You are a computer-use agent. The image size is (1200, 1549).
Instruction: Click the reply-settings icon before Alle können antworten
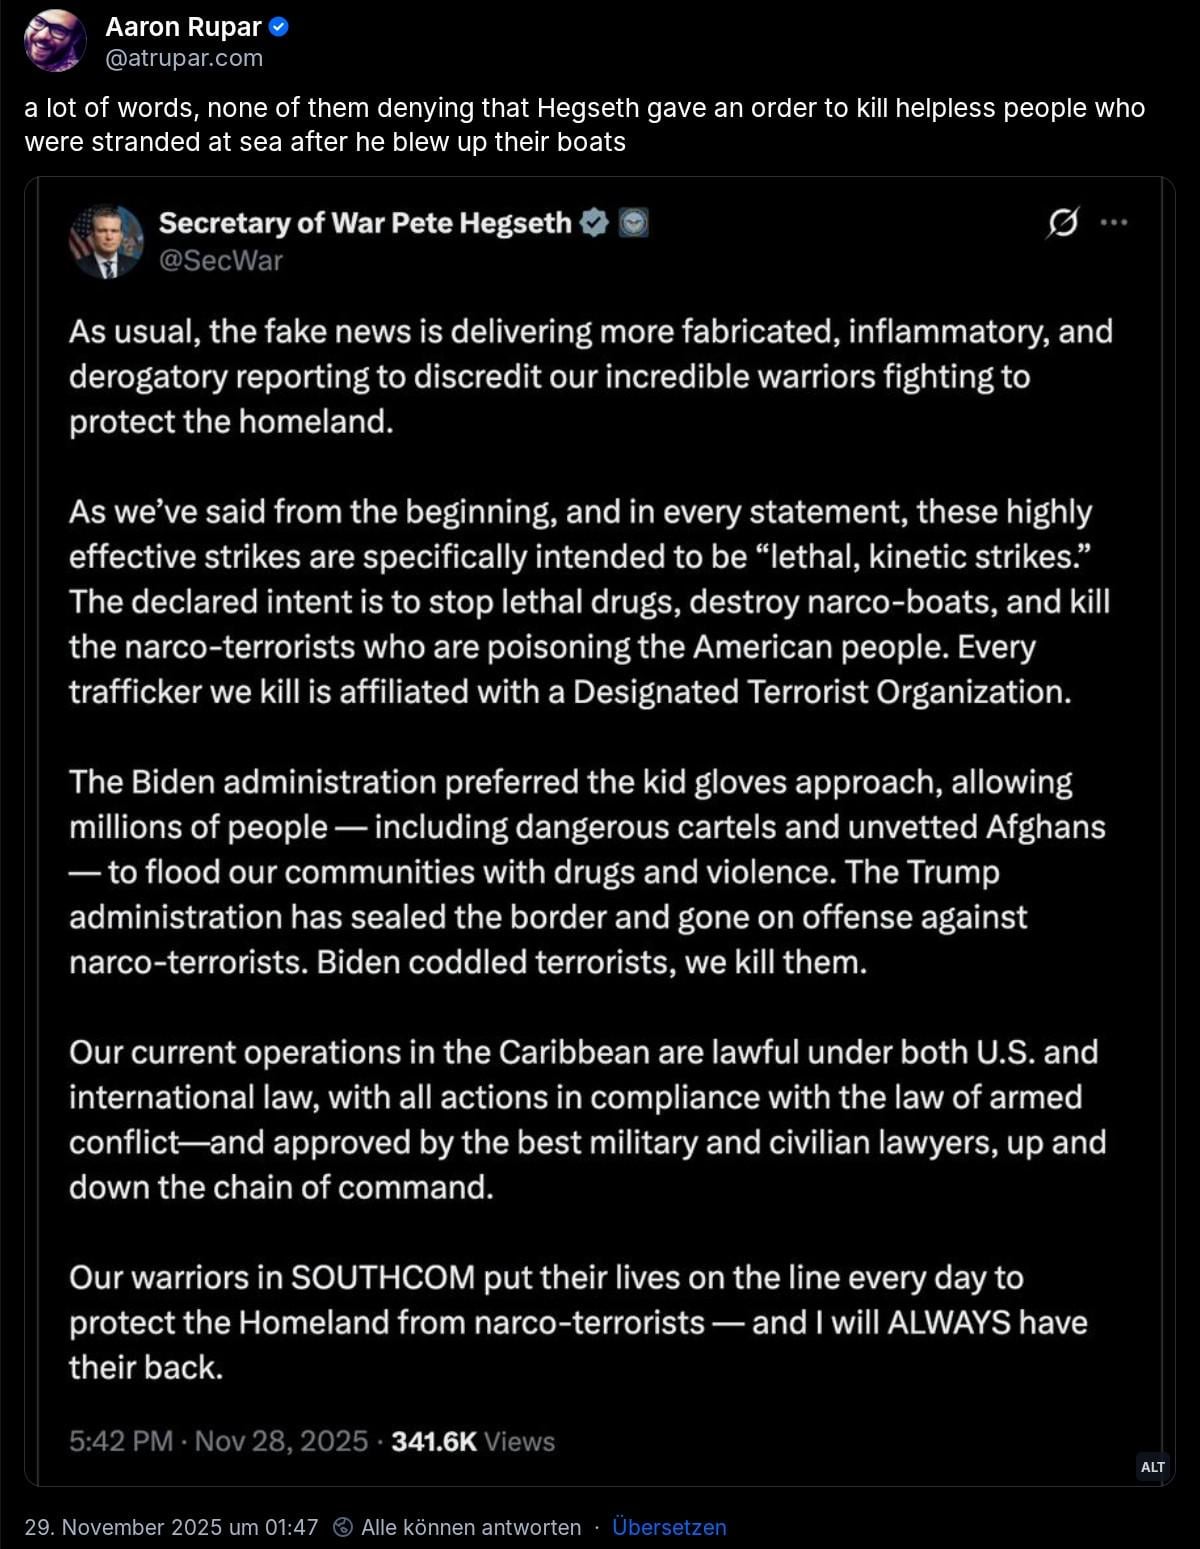(343, 1527)
